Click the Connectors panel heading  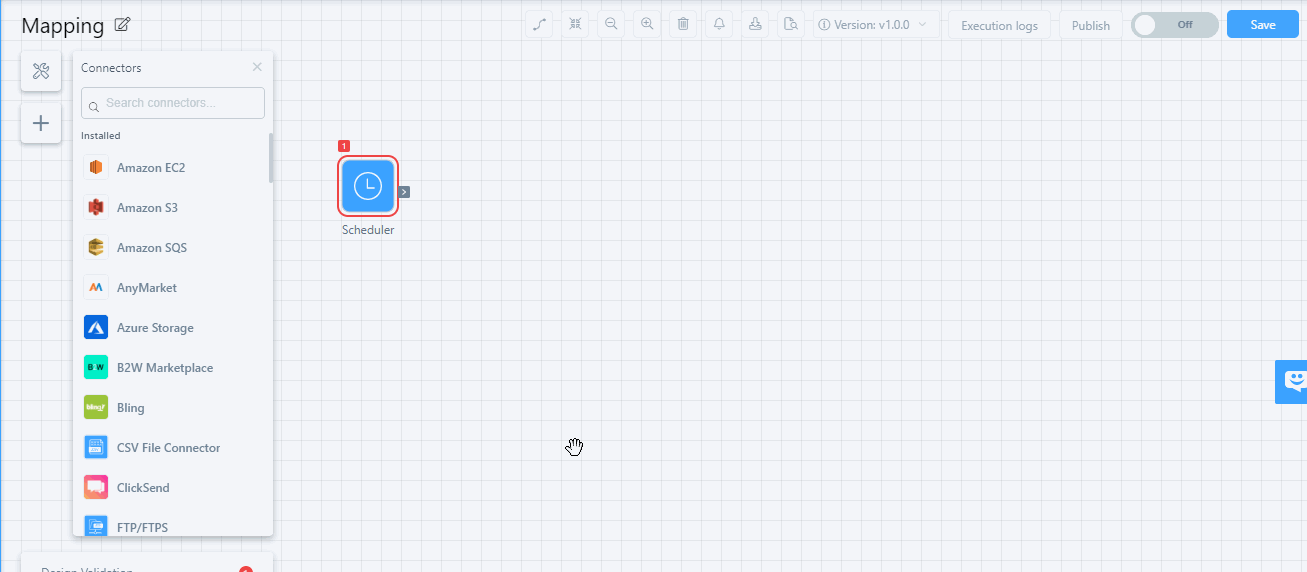coord(111,68)
